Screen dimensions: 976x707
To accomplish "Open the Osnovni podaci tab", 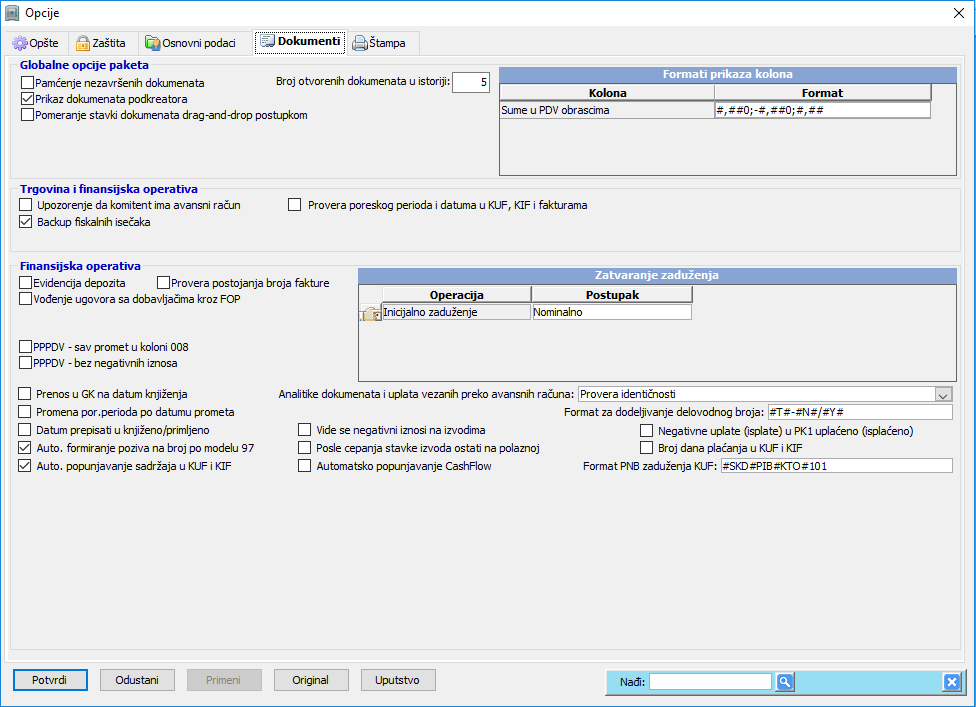I will point(190,43).
